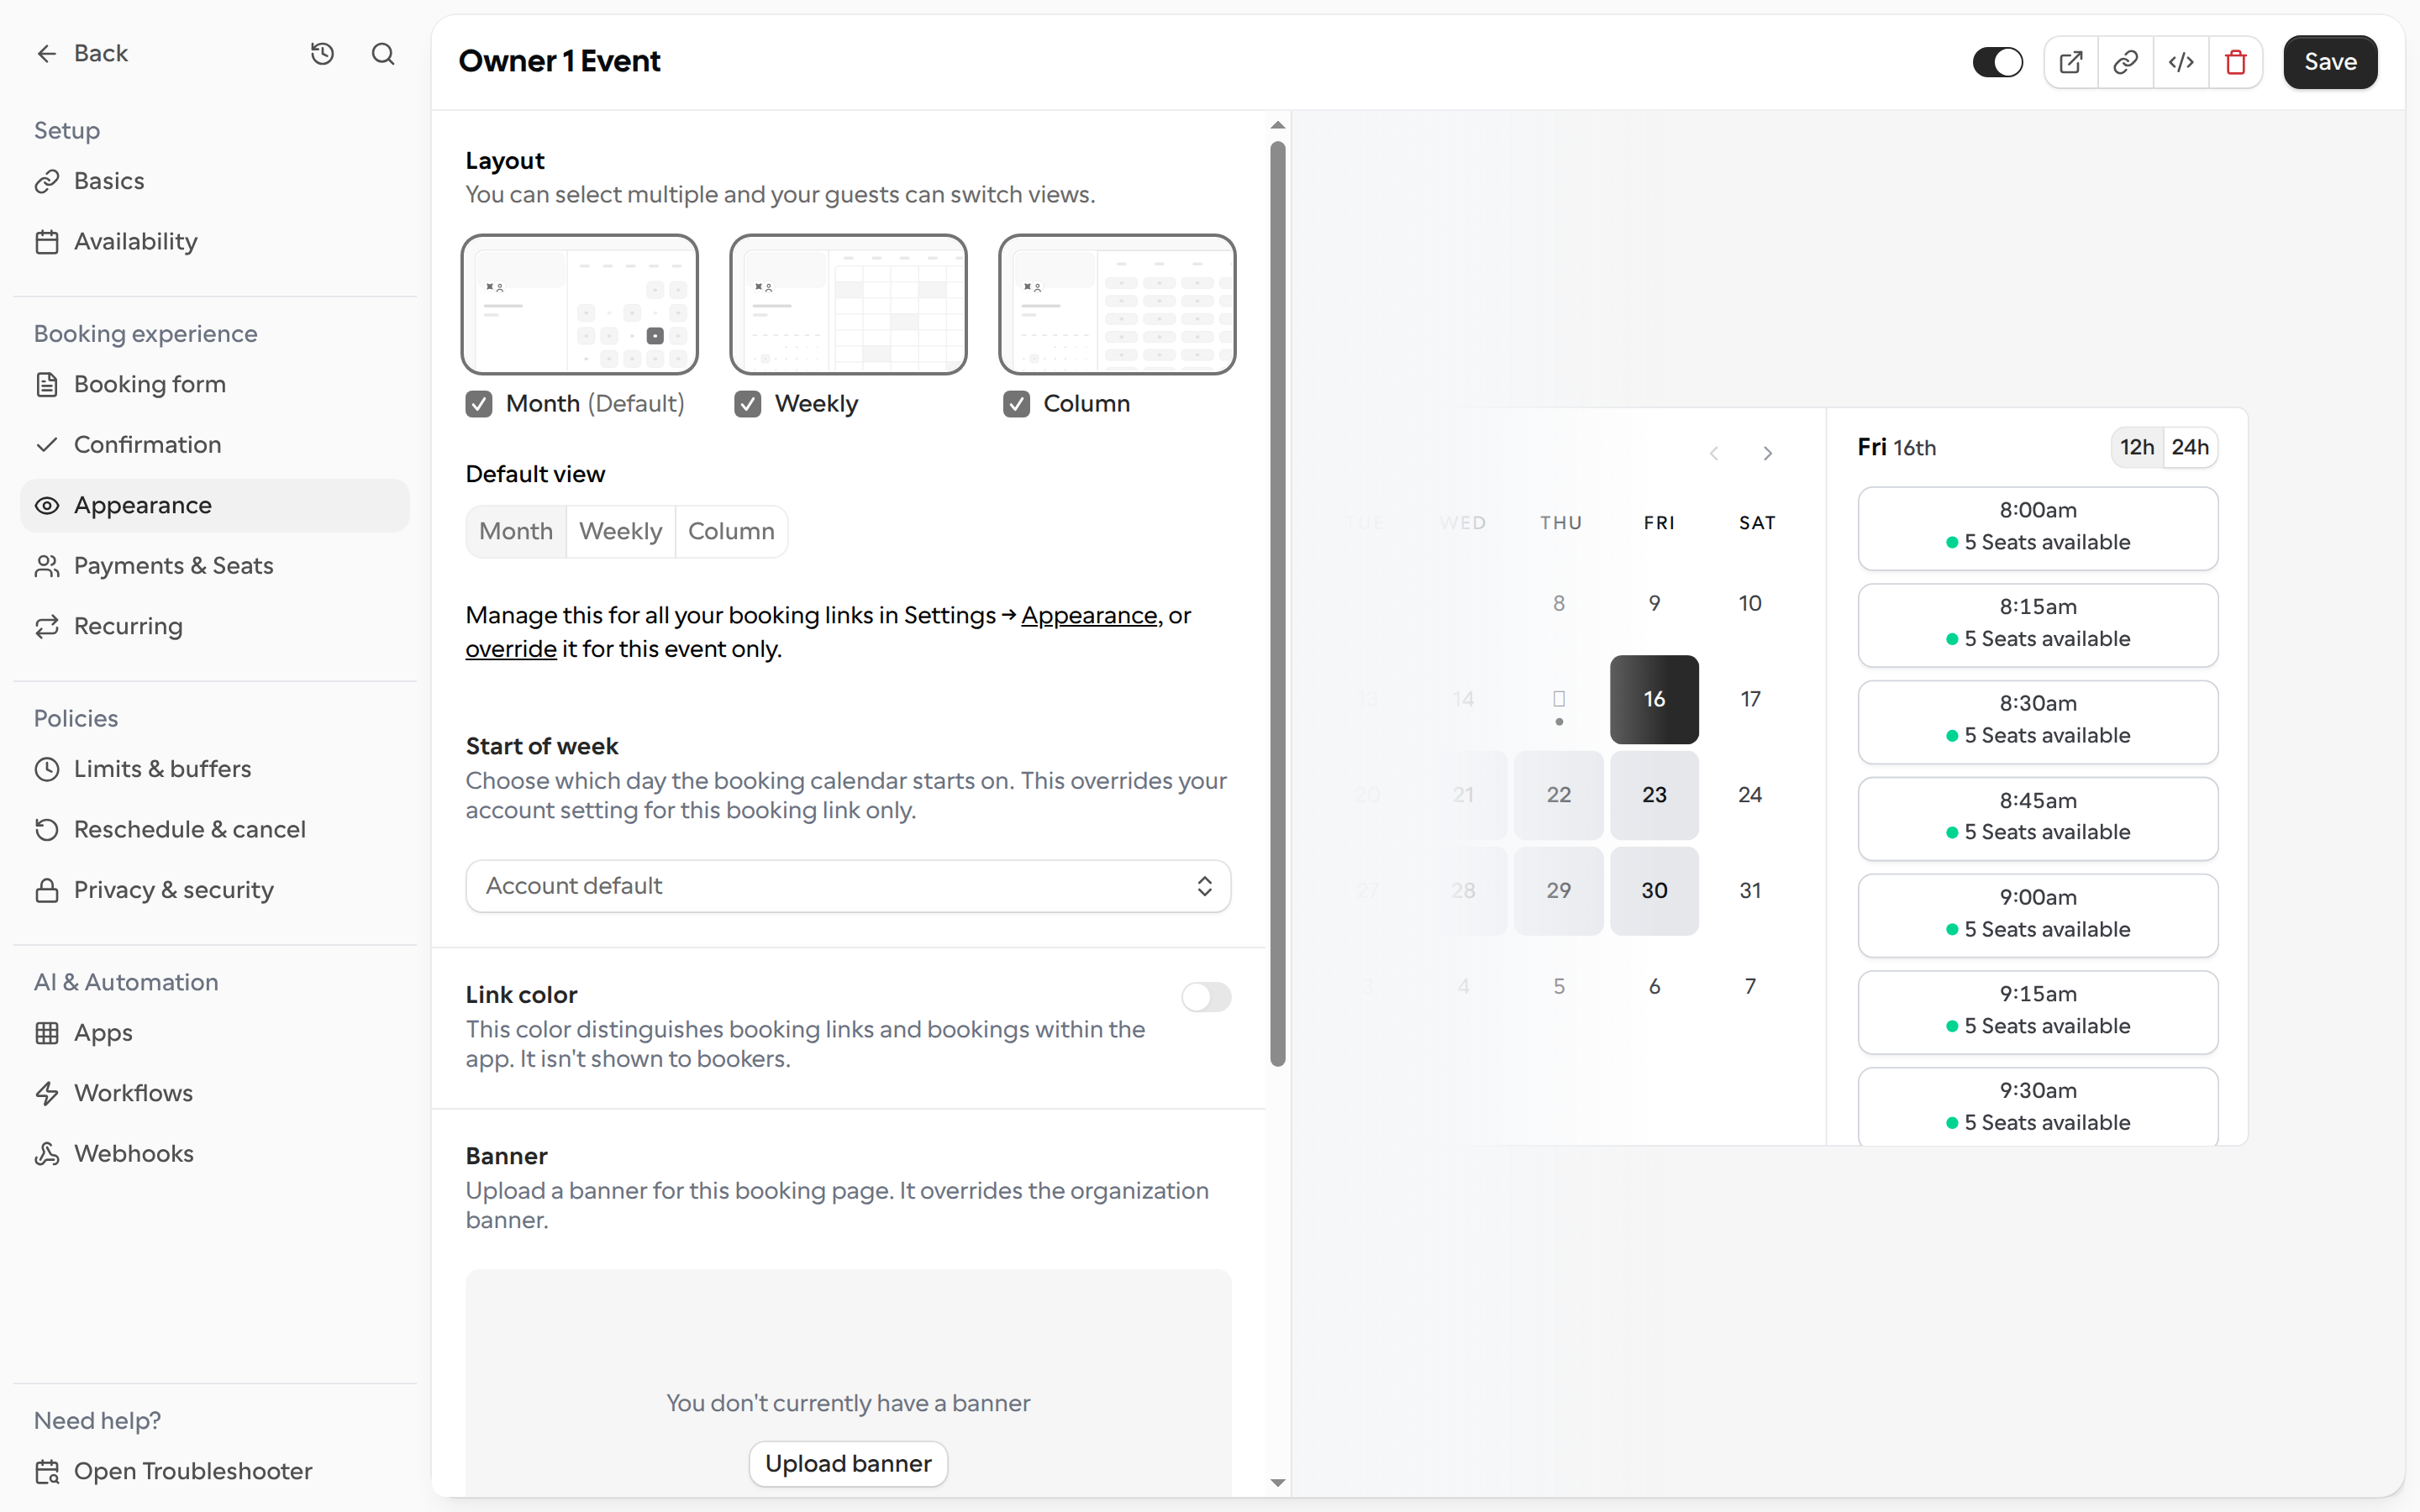Open Reschedule & cancel section
The image size is (2420, 1512).
pos(215,830)
